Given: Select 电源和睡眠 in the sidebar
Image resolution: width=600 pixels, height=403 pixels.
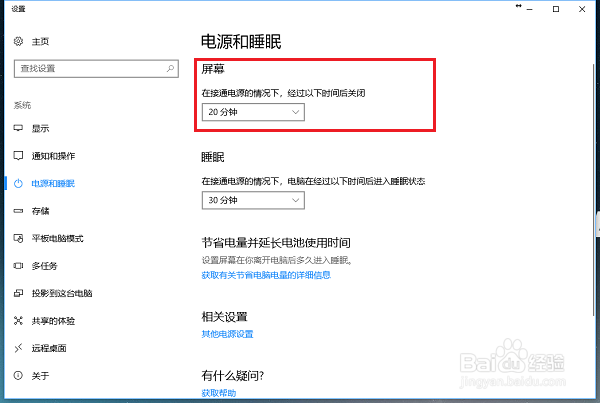Looking at the screenshot, I should tap(53, 184).
